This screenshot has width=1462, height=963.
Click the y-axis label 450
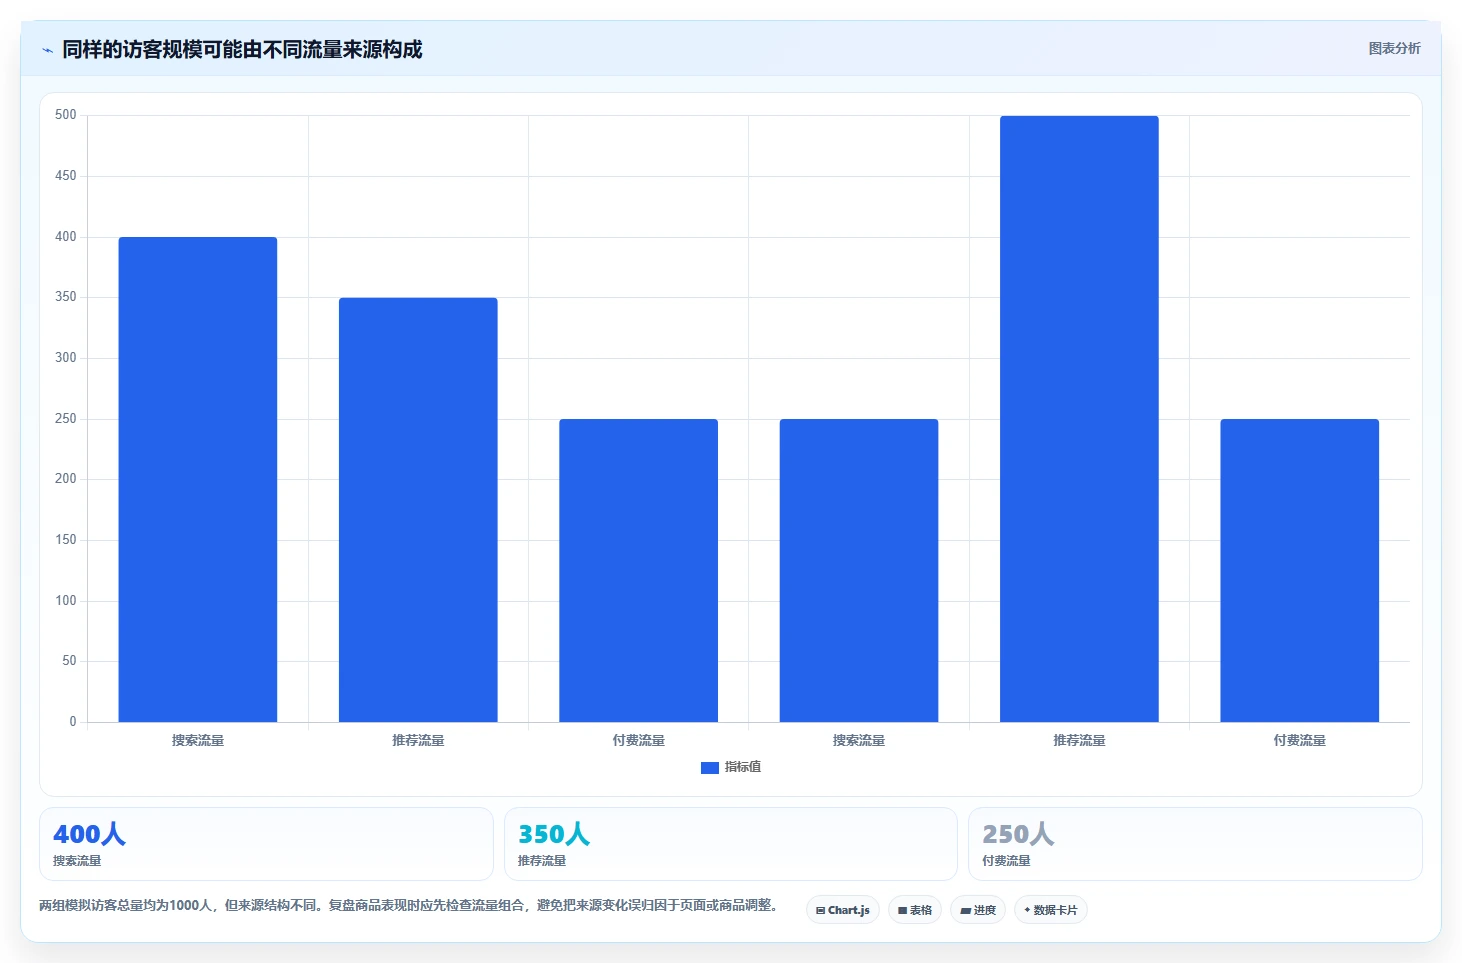(x=66, y=176)
